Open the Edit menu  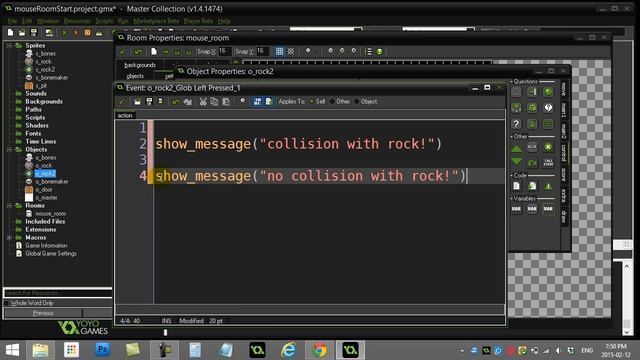point(27,21)
